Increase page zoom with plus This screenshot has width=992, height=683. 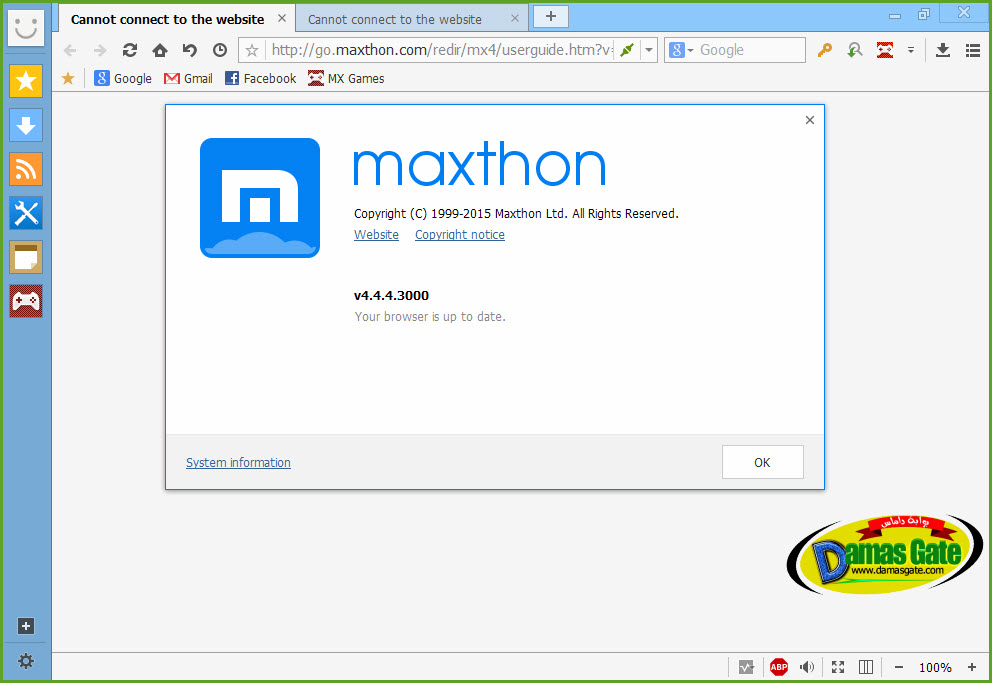click(x=972, y=667)
